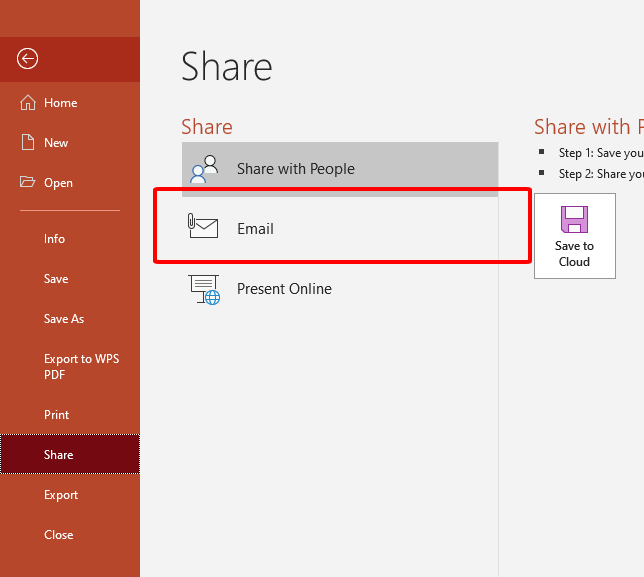Choose the Email sharing option
The image size is (644, 577).
pyautogui.click(x=340, y=228)
